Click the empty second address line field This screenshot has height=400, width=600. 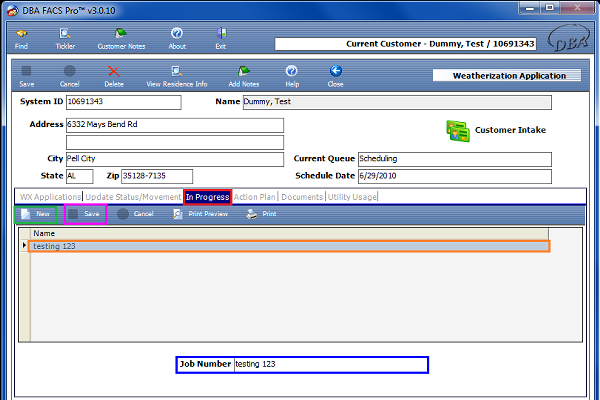point(175,142)
